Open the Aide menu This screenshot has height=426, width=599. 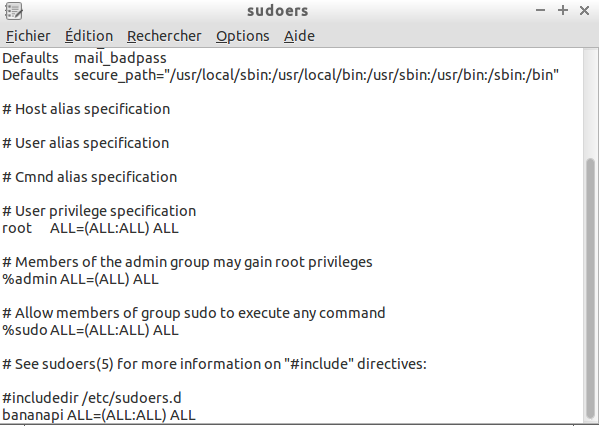click(299, 36)
